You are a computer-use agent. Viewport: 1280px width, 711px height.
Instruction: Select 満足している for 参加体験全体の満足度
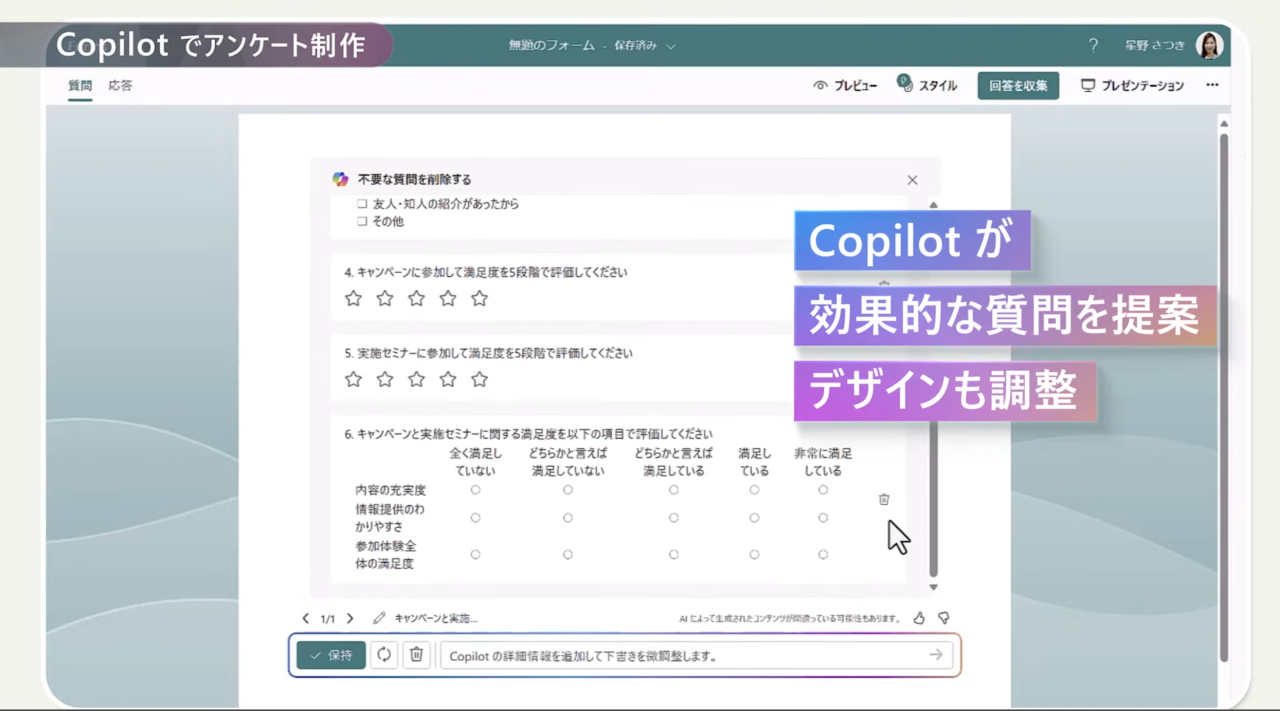[754, 554]
